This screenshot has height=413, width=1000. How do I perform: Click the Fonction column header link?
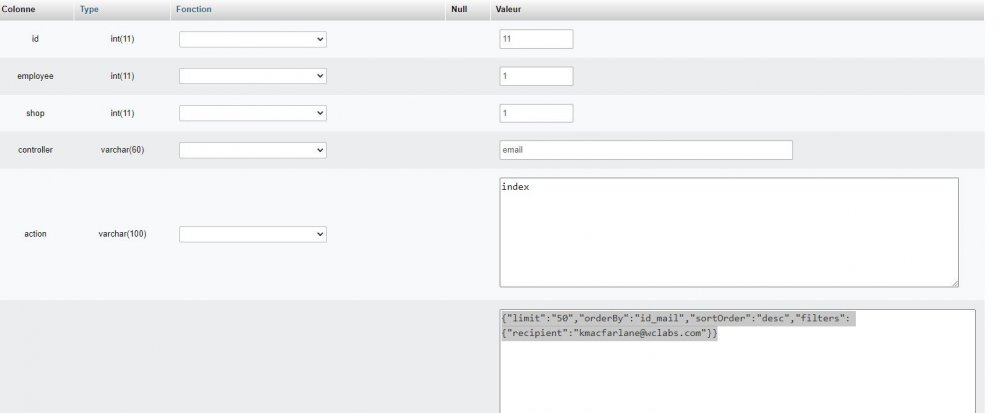[194, 10]
